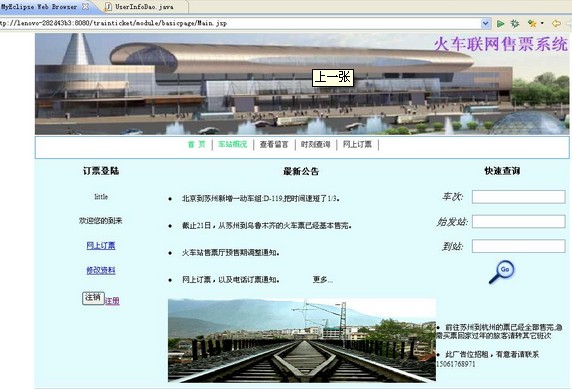572x389 pixels.
Task: Open 首页 in navigation menu
Action: point(197,145)
